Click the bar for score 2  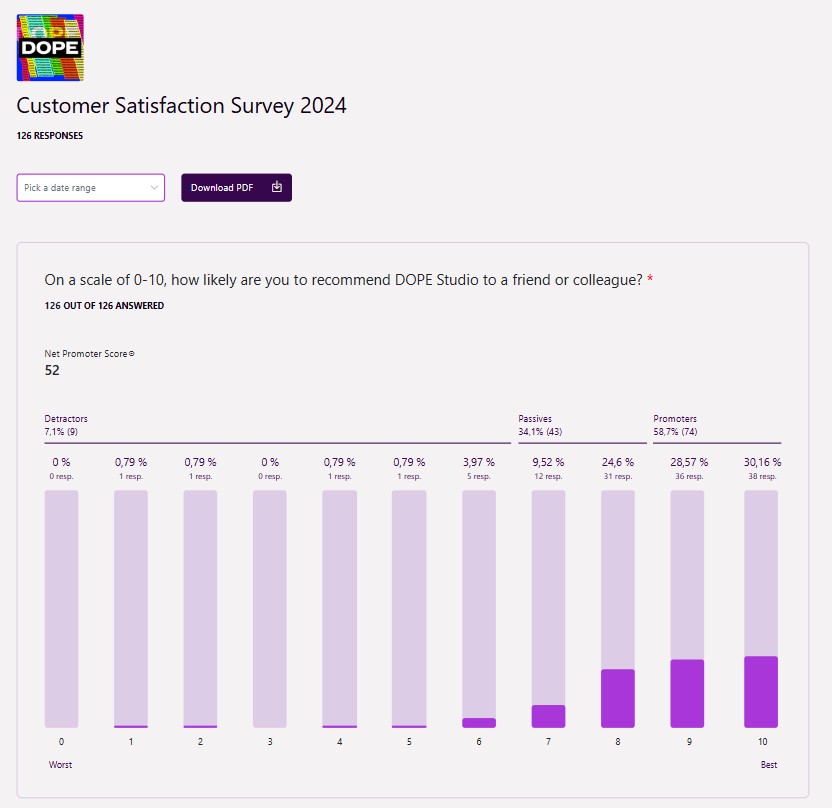200,609
